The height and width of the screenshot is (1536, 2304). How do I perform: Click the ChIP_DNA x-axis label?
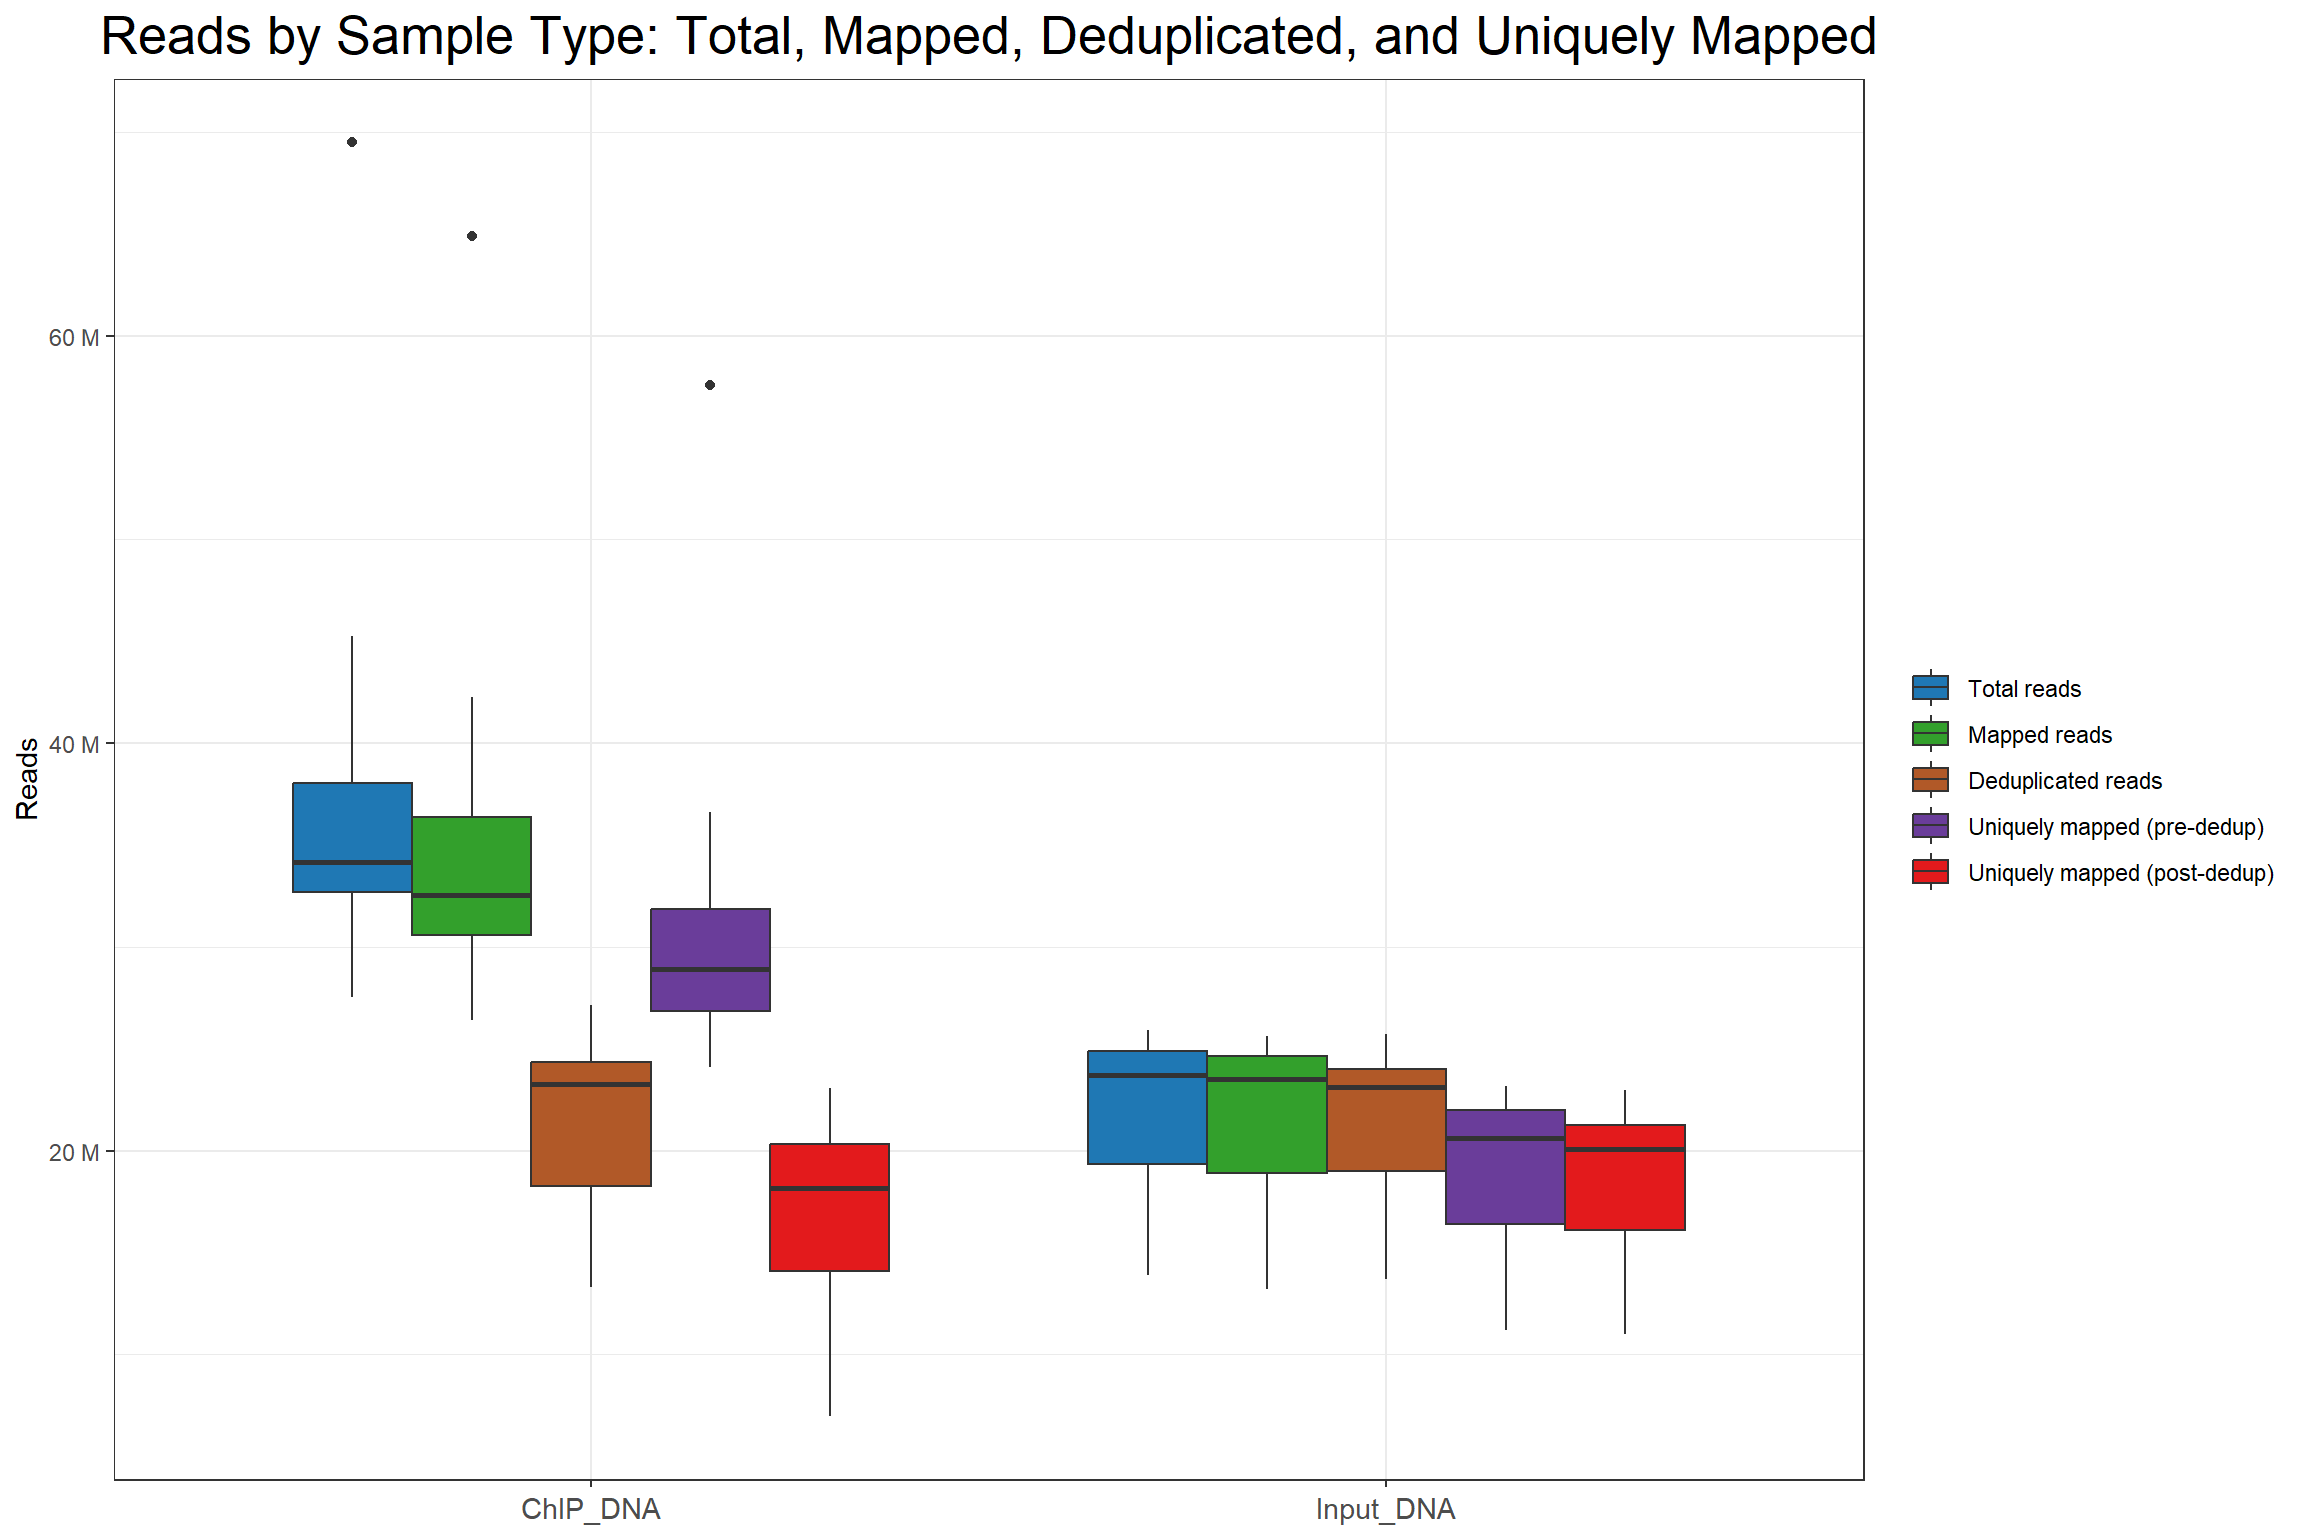[590, 1509]
